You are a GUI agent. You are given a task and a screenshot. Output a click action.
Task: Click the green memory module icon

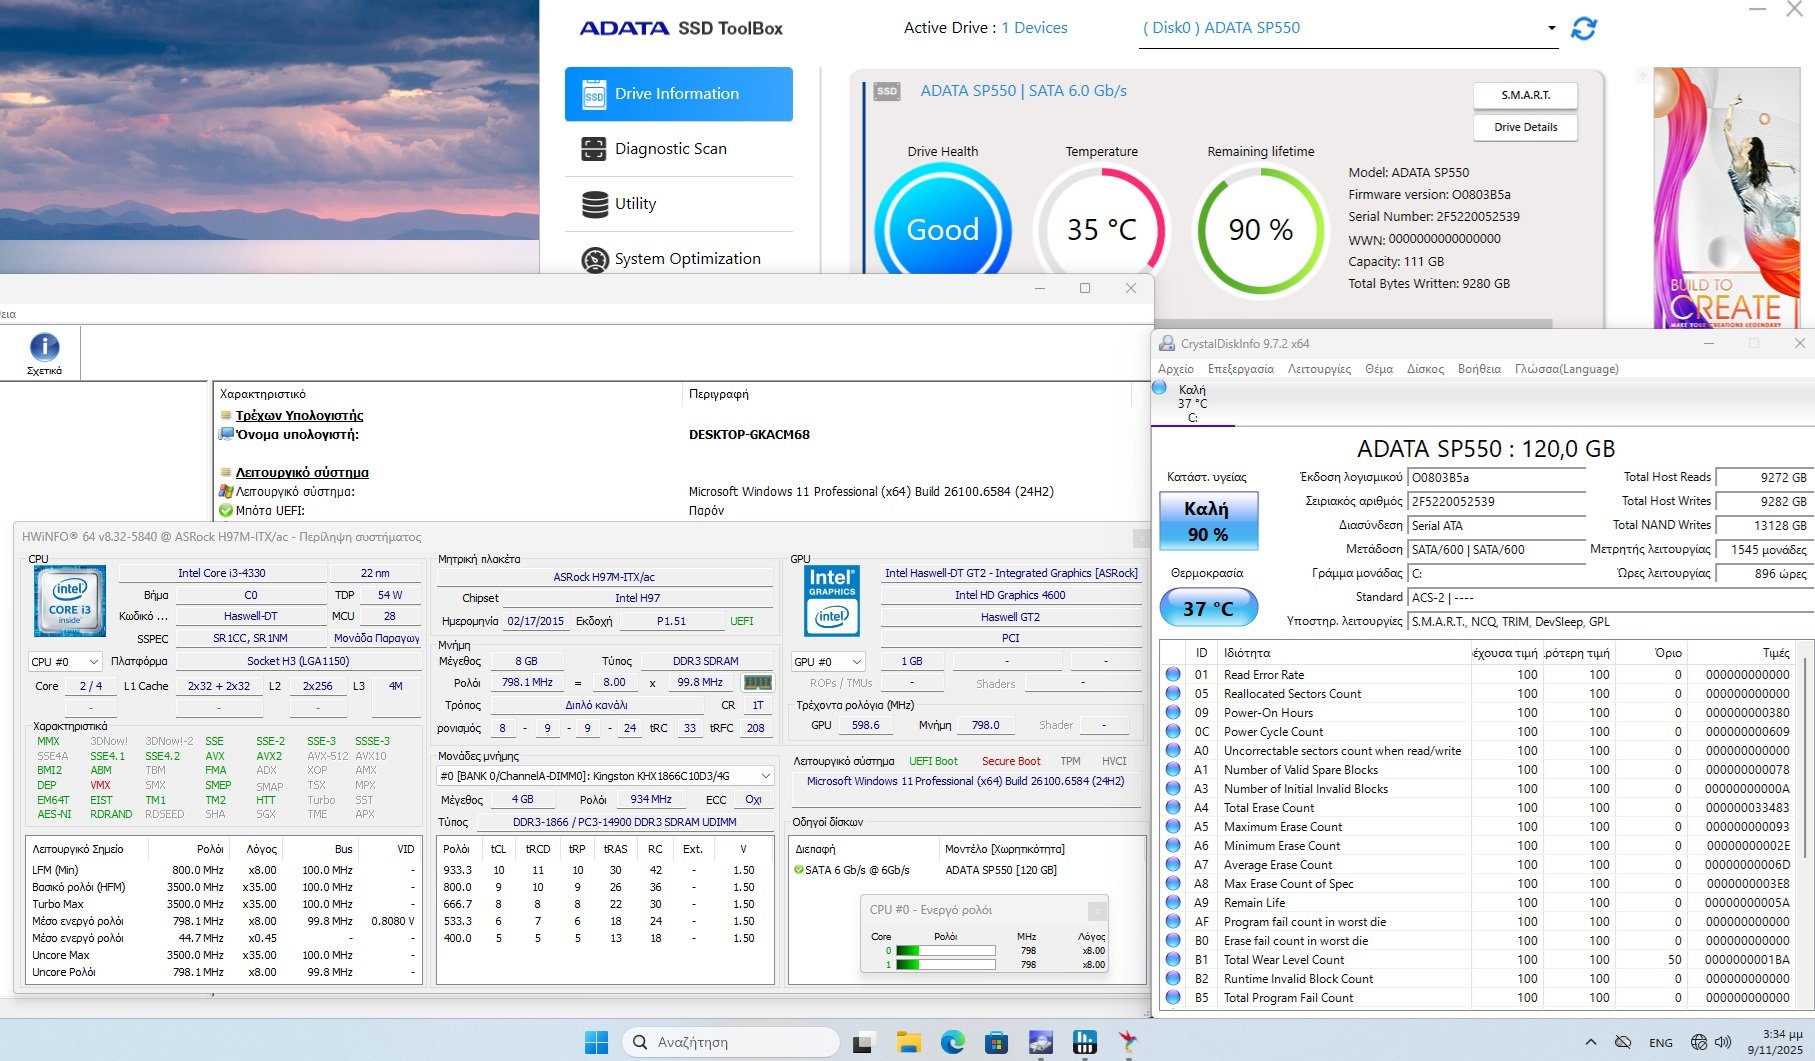pos(757,683)
